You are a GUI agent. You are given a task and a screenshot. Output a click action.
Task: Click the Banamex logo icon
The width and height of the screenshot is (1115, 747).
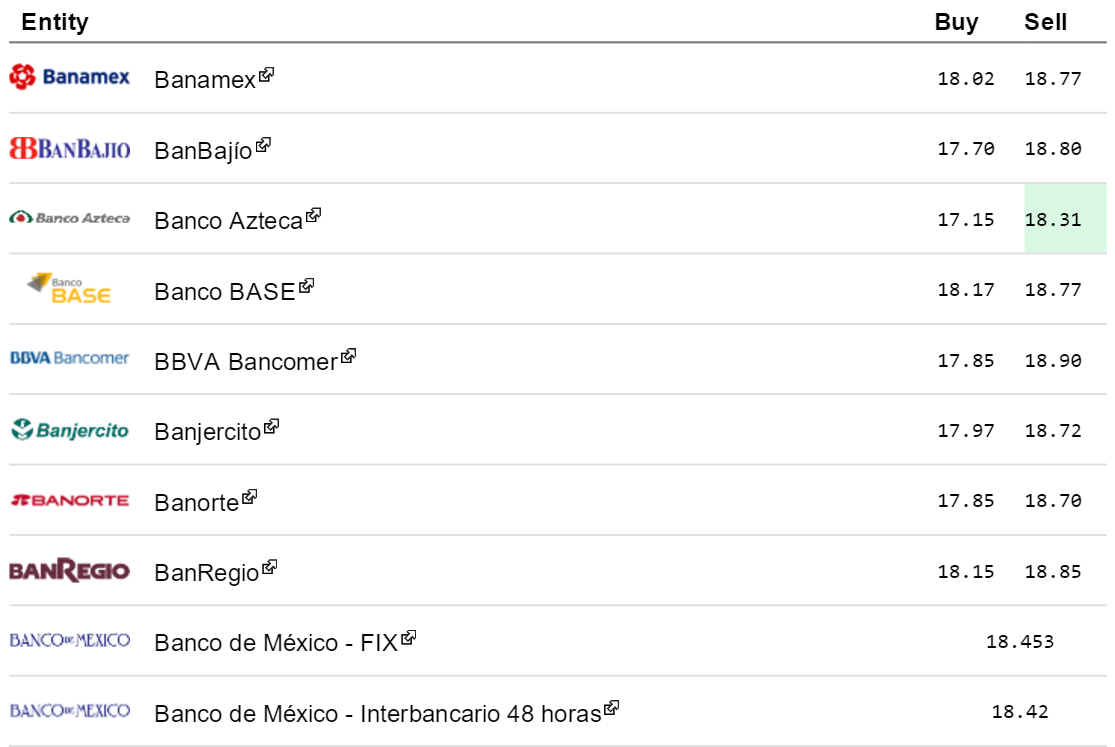click(x=69, y=76)
